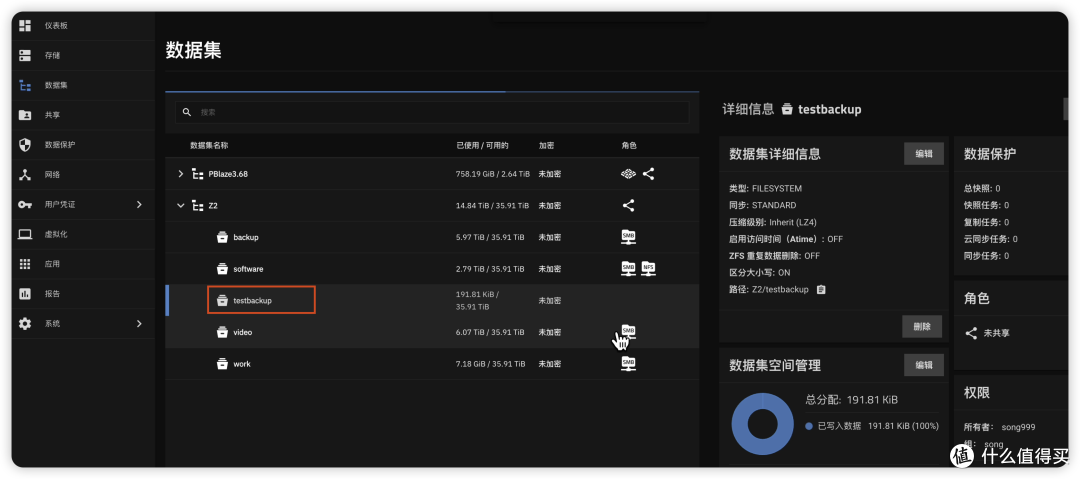Screen dimensions: 1080x479
Task: Open the 仪表板 dashboard icon in sidebar
Action: pos(25,26)
